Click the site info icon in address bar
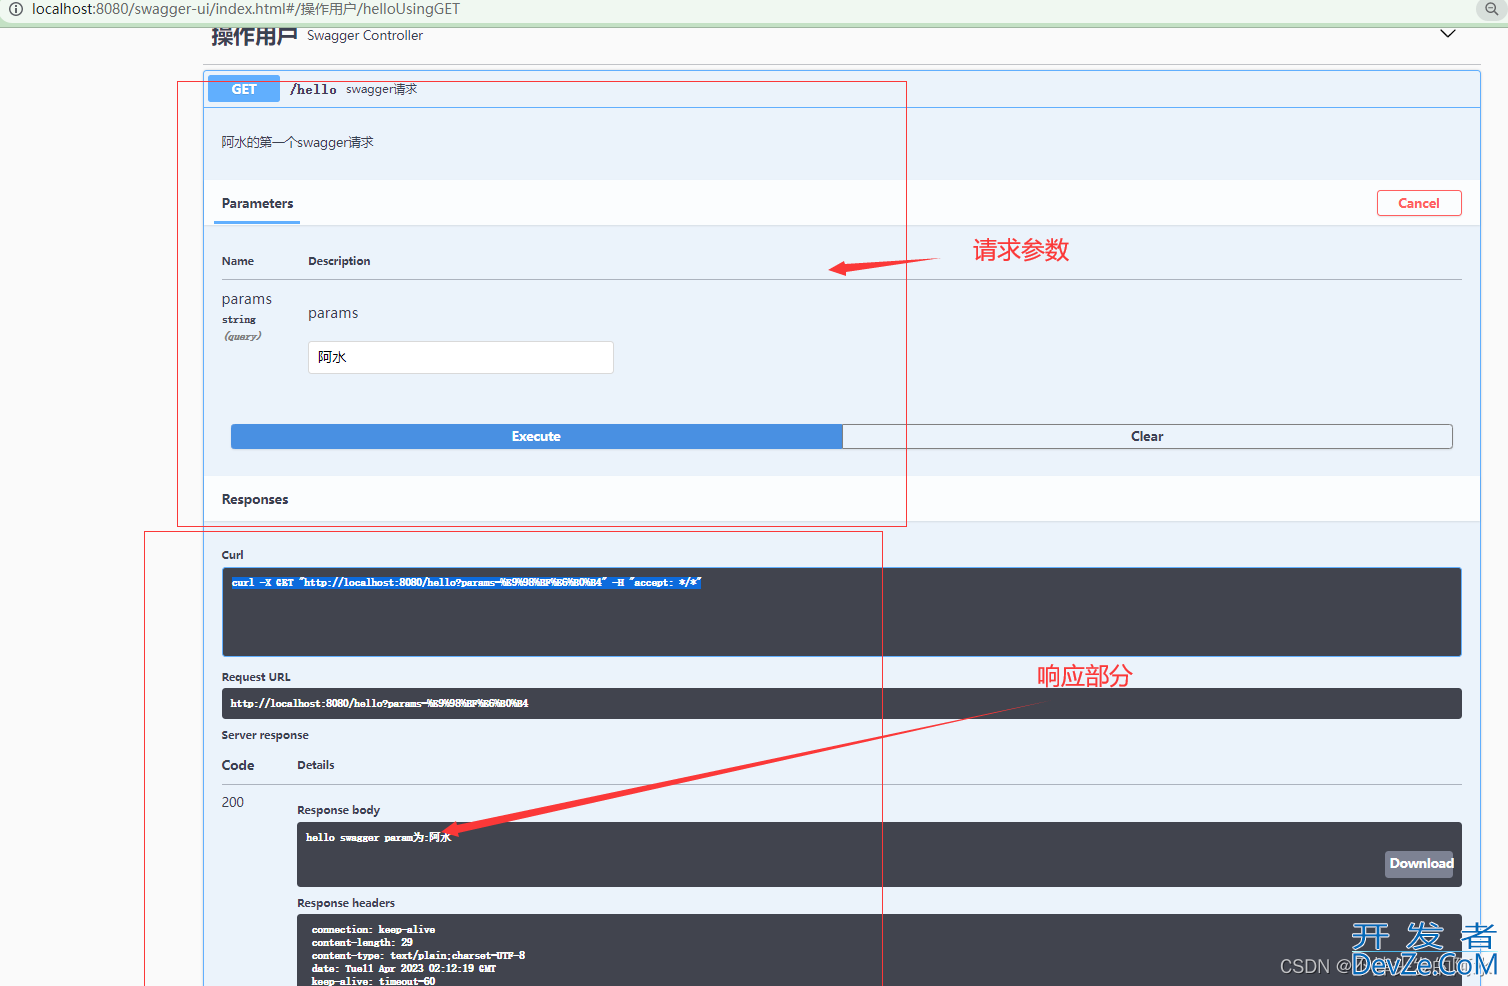The width and height of the screenshot is (1508, 986). [15, 9]
